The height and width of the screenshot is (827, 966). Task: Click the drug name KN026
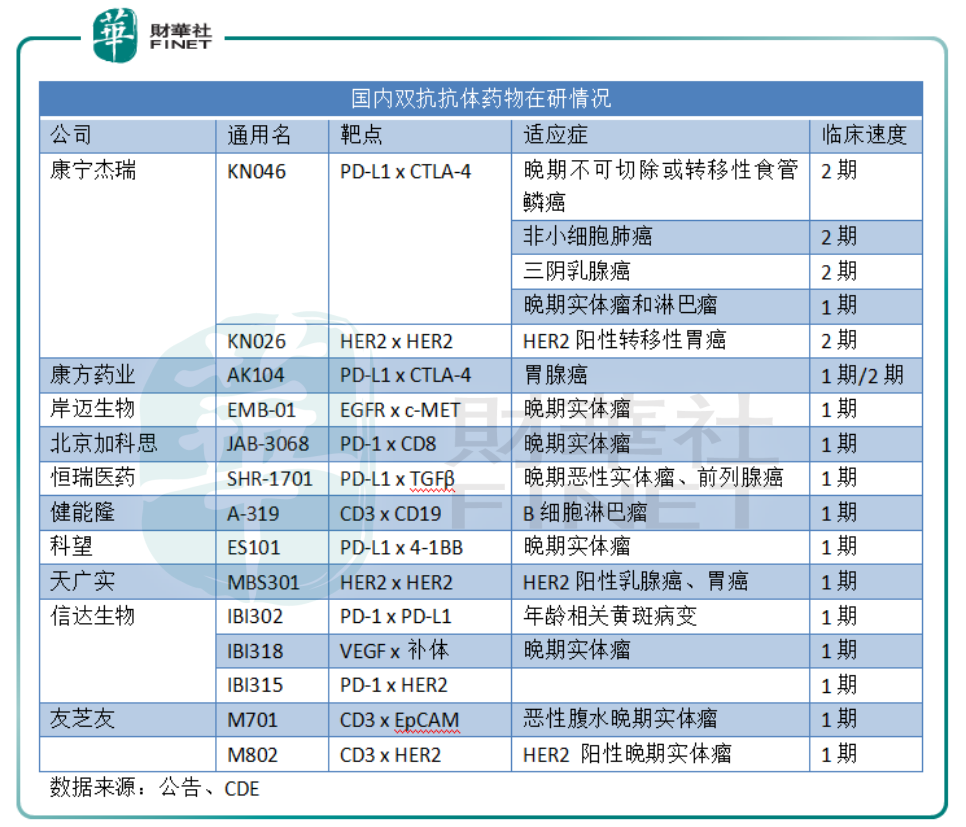[x=256, y=341]
